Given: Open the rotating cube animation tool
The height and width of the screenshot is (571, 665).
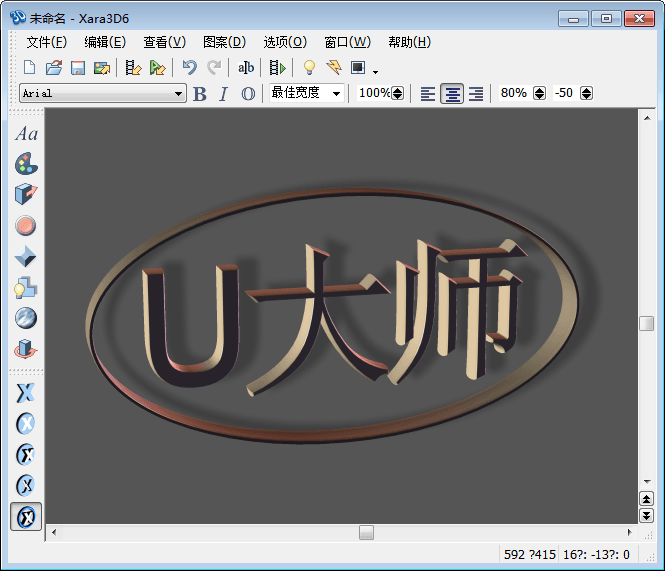Looking at the screenshot, I should click(26, 349).
